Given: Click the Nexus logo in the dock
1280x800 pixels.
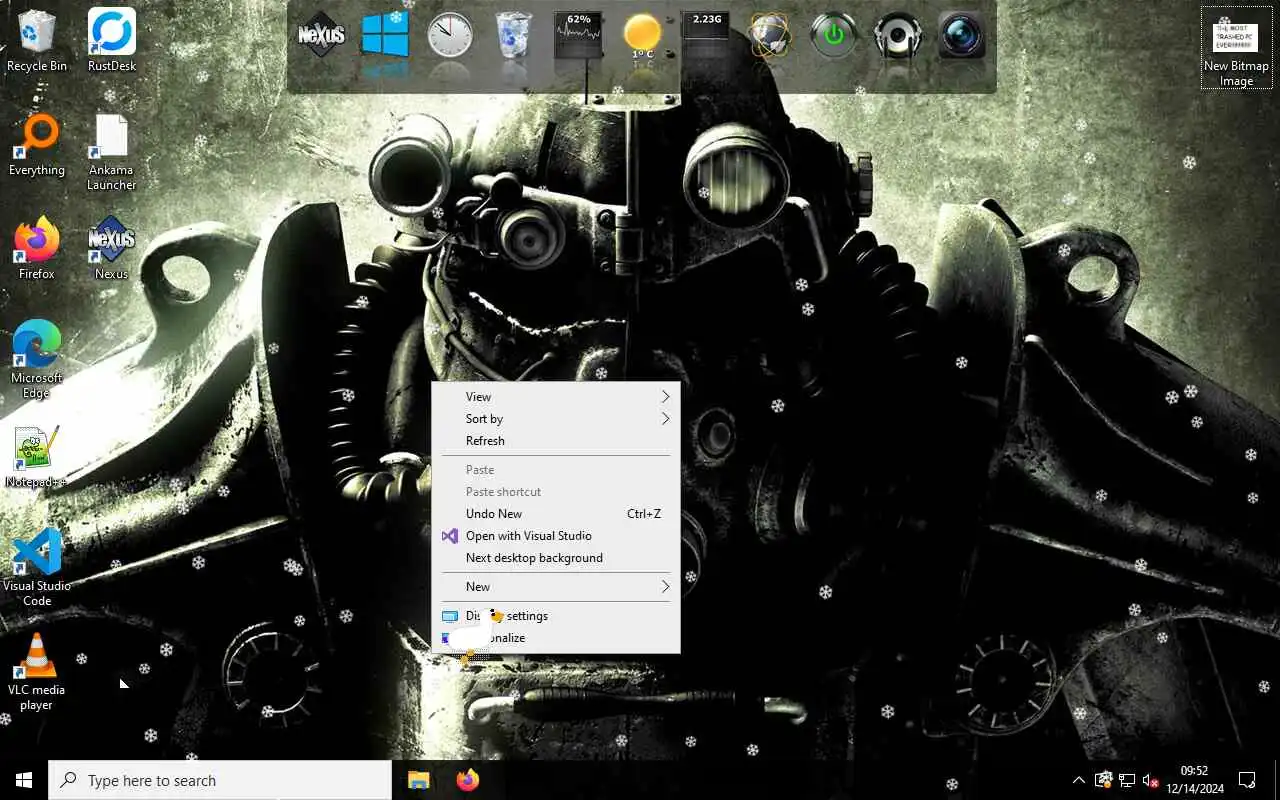Looking at the screenshot, I should tap(321, 36).
